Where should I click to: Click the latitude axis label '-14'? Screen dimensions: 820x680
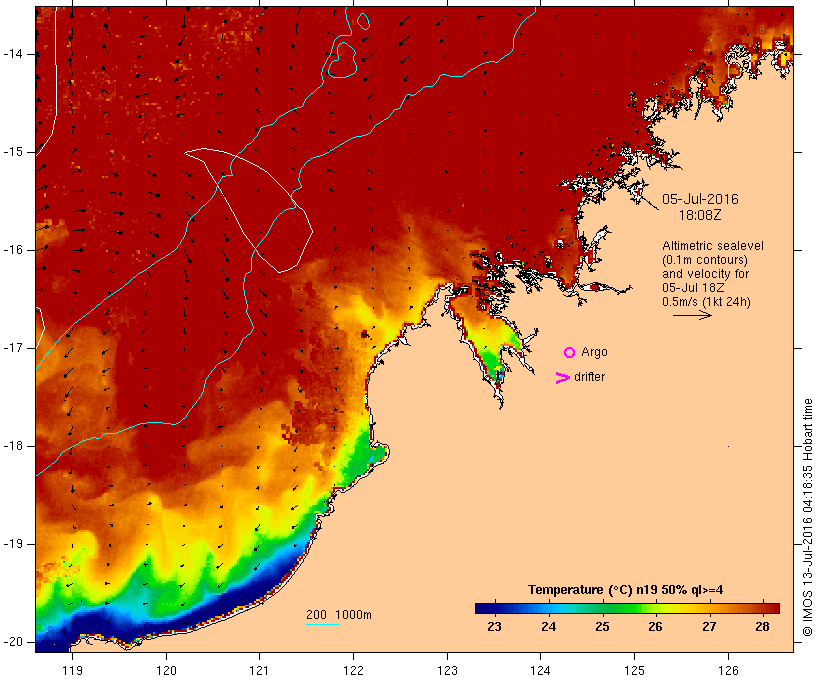pos(13,54)
